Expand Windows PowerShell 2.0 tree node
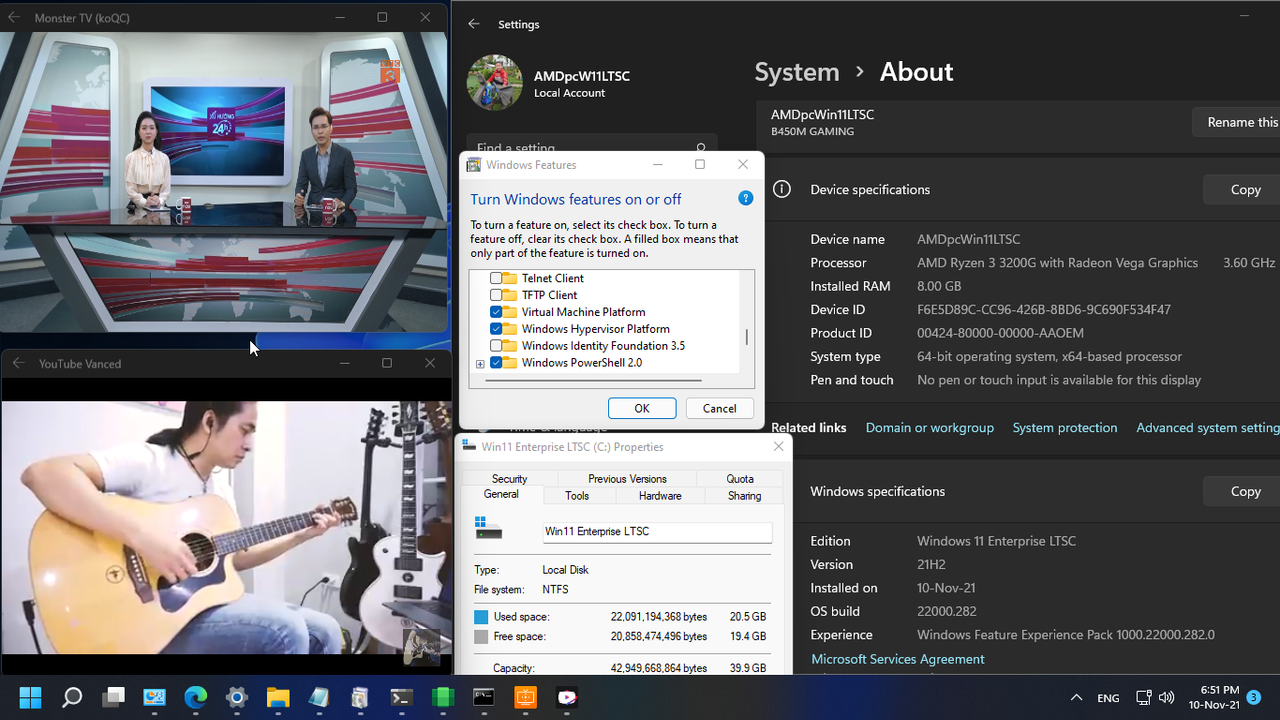1280x720 pixels. pos(480,363)
